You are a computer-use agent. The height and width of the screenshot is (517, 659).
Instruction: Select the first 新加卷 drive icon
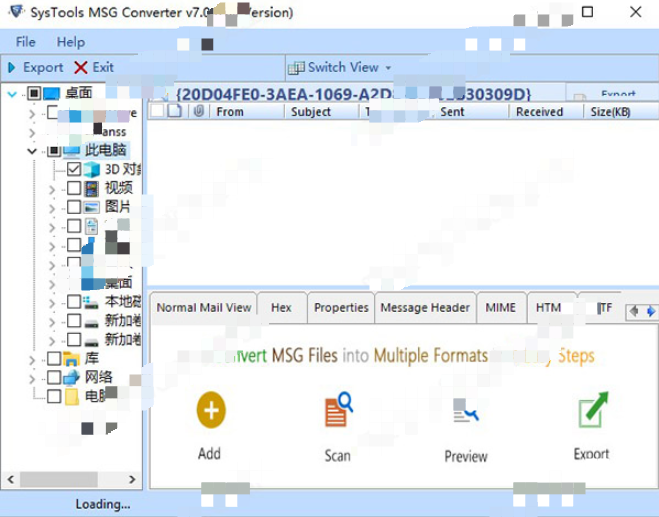click(91, 323)
